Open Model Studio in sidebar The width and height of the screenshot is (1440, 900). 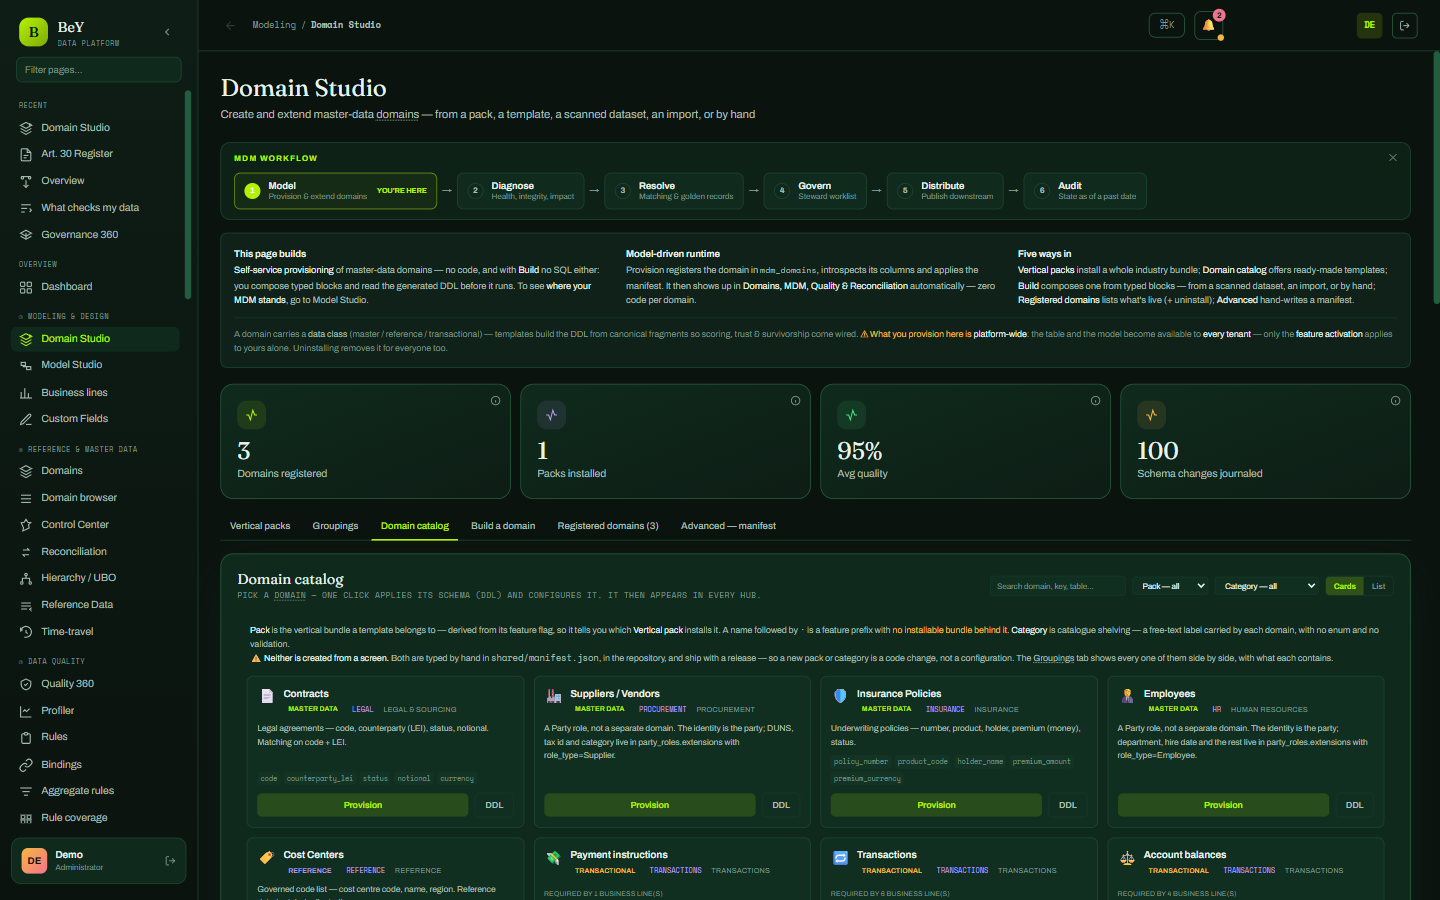tap(96, 365)
